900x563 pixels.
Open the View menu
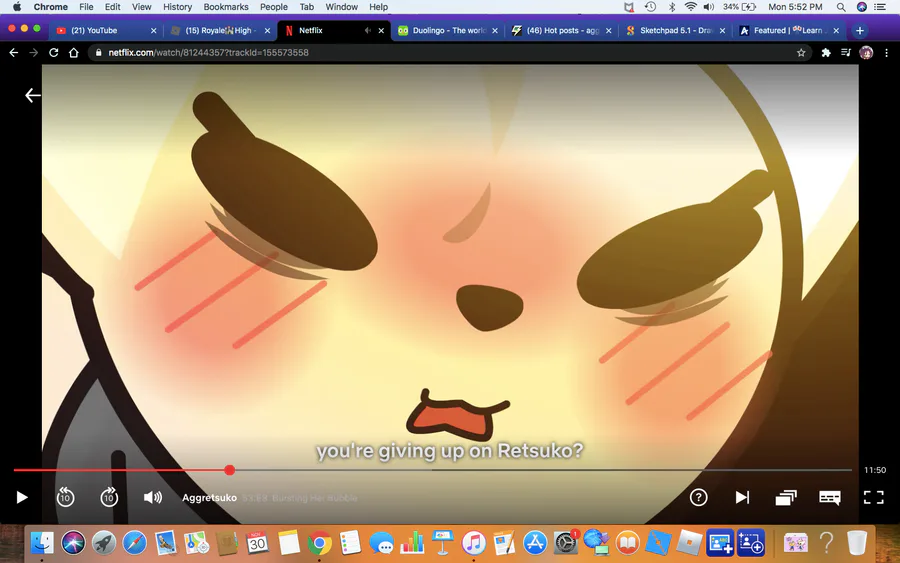(141, 7)
